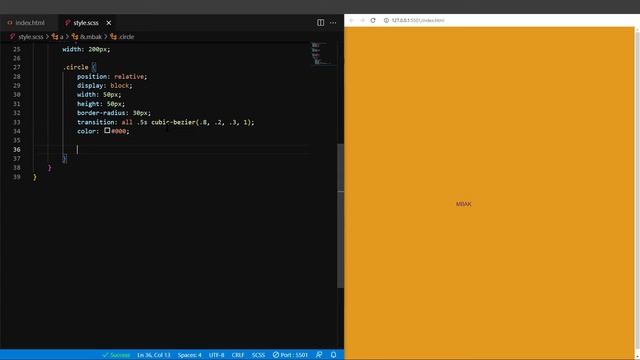Switch to the style.scss tab
Screen dimensions: 640x360
pos(86,23)
